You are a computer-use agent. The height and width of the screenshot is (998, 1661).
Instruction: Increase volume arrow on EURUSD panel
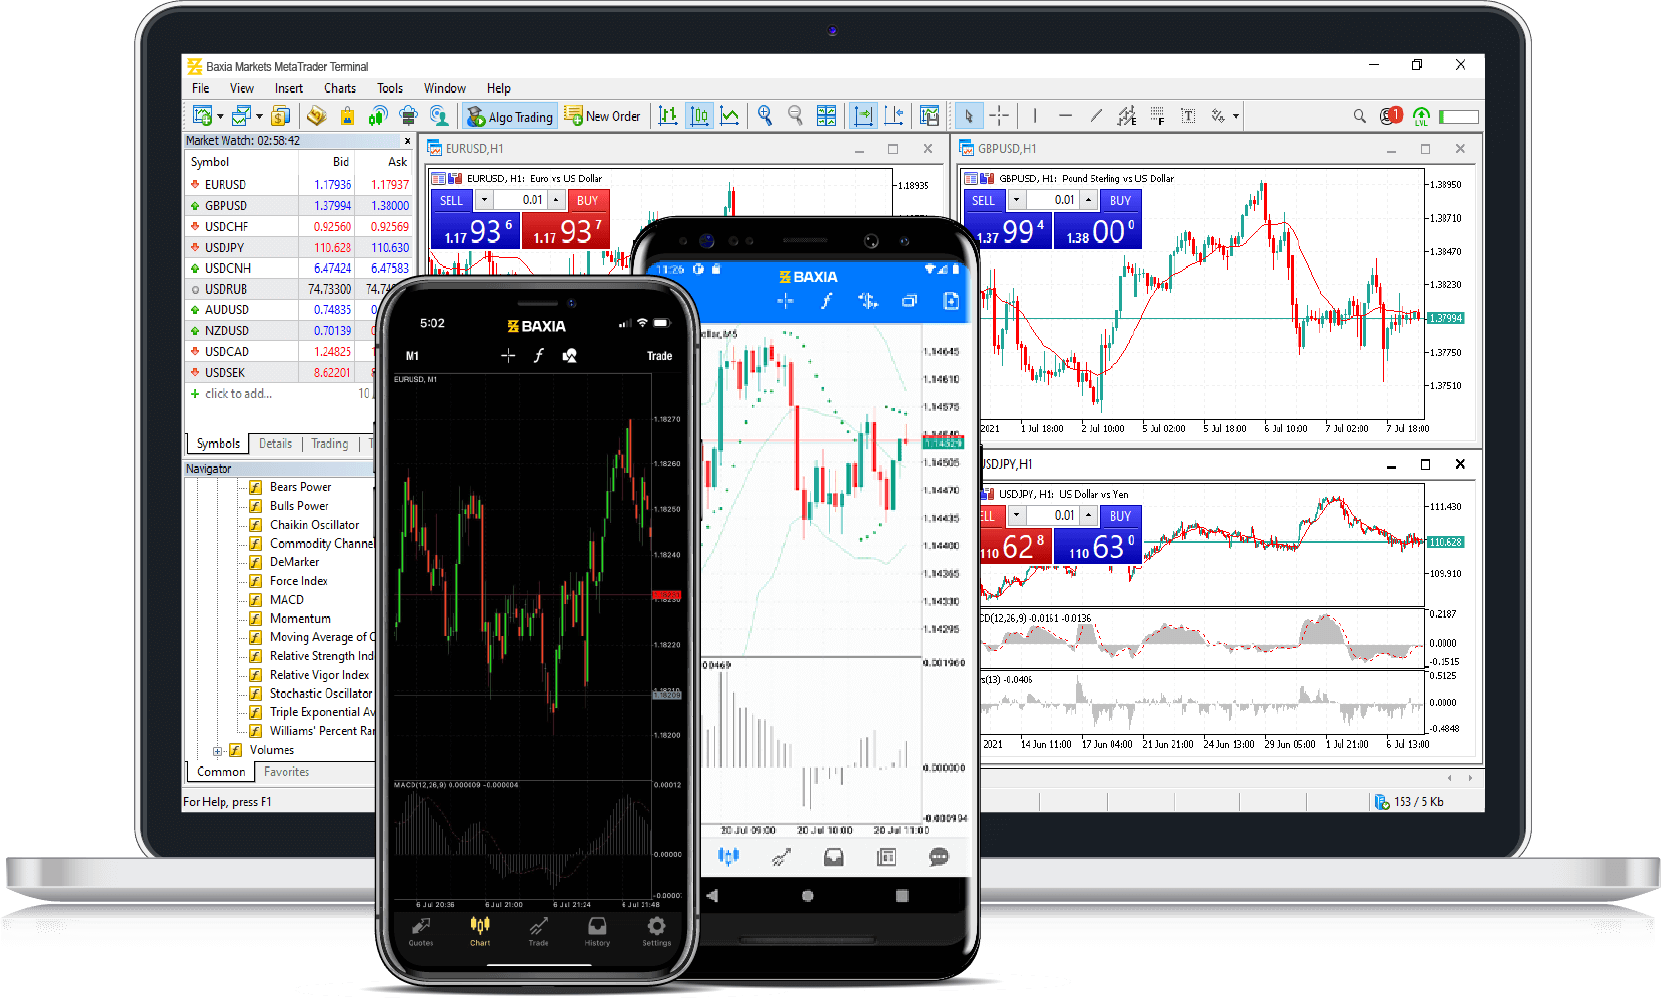[556, 200]
